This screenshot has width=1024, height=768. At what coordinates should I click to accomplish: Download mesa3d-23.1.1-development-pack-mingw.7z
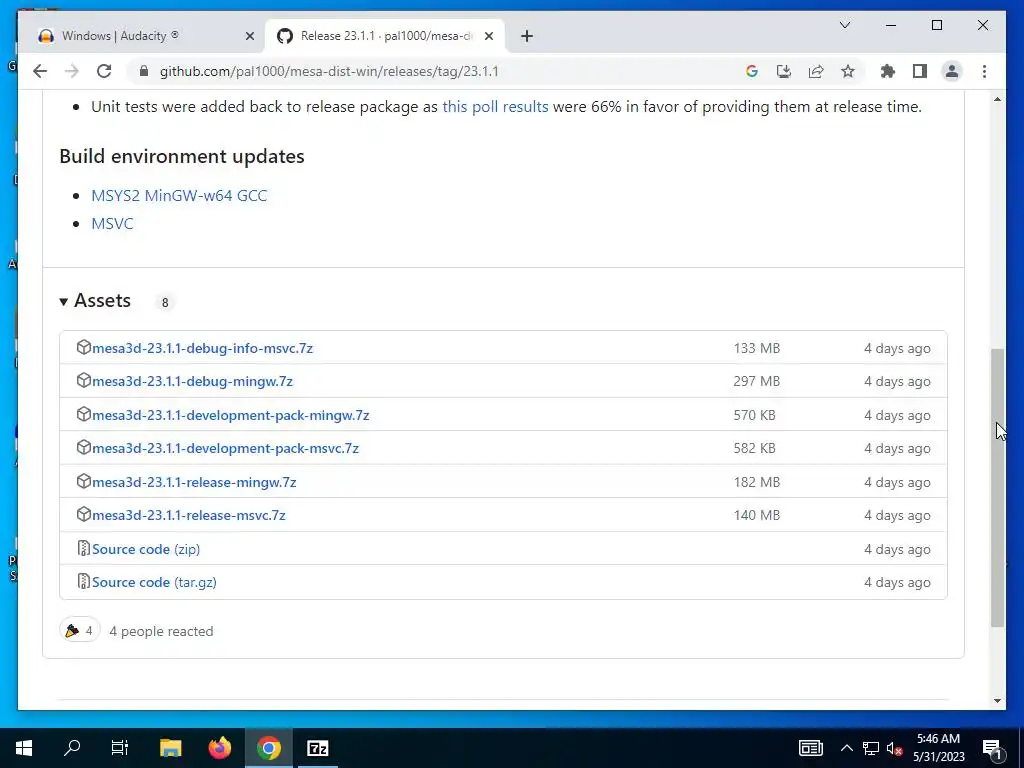click(x=231, y=415)
